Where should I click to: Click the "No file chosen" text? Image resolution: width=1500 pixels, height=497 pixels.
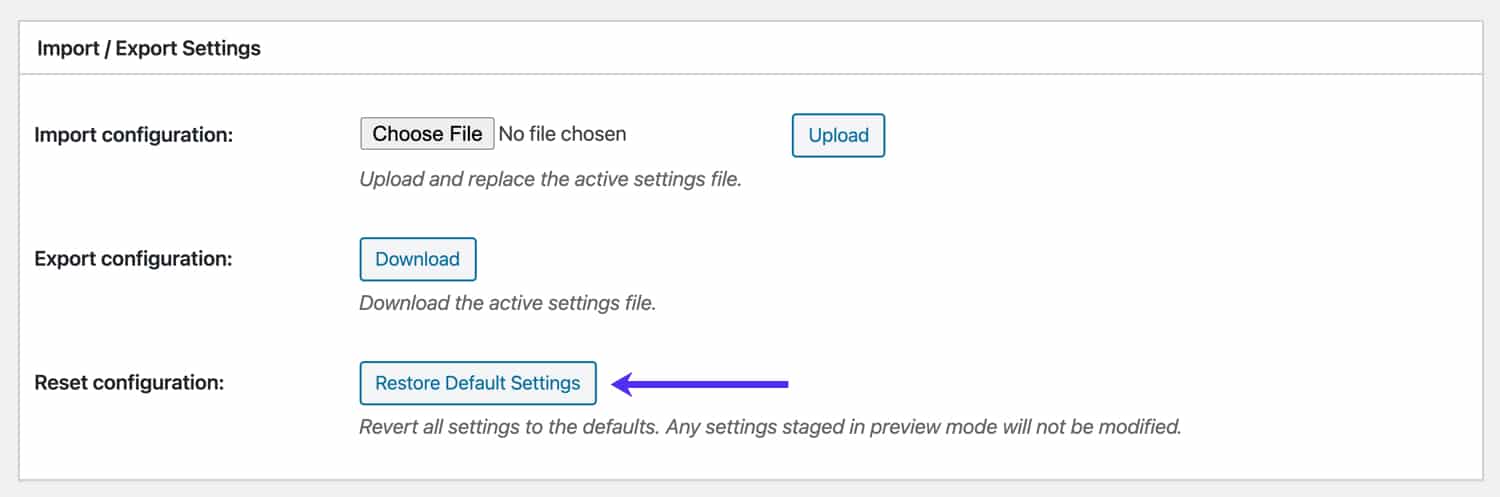(x=562, y=134)
